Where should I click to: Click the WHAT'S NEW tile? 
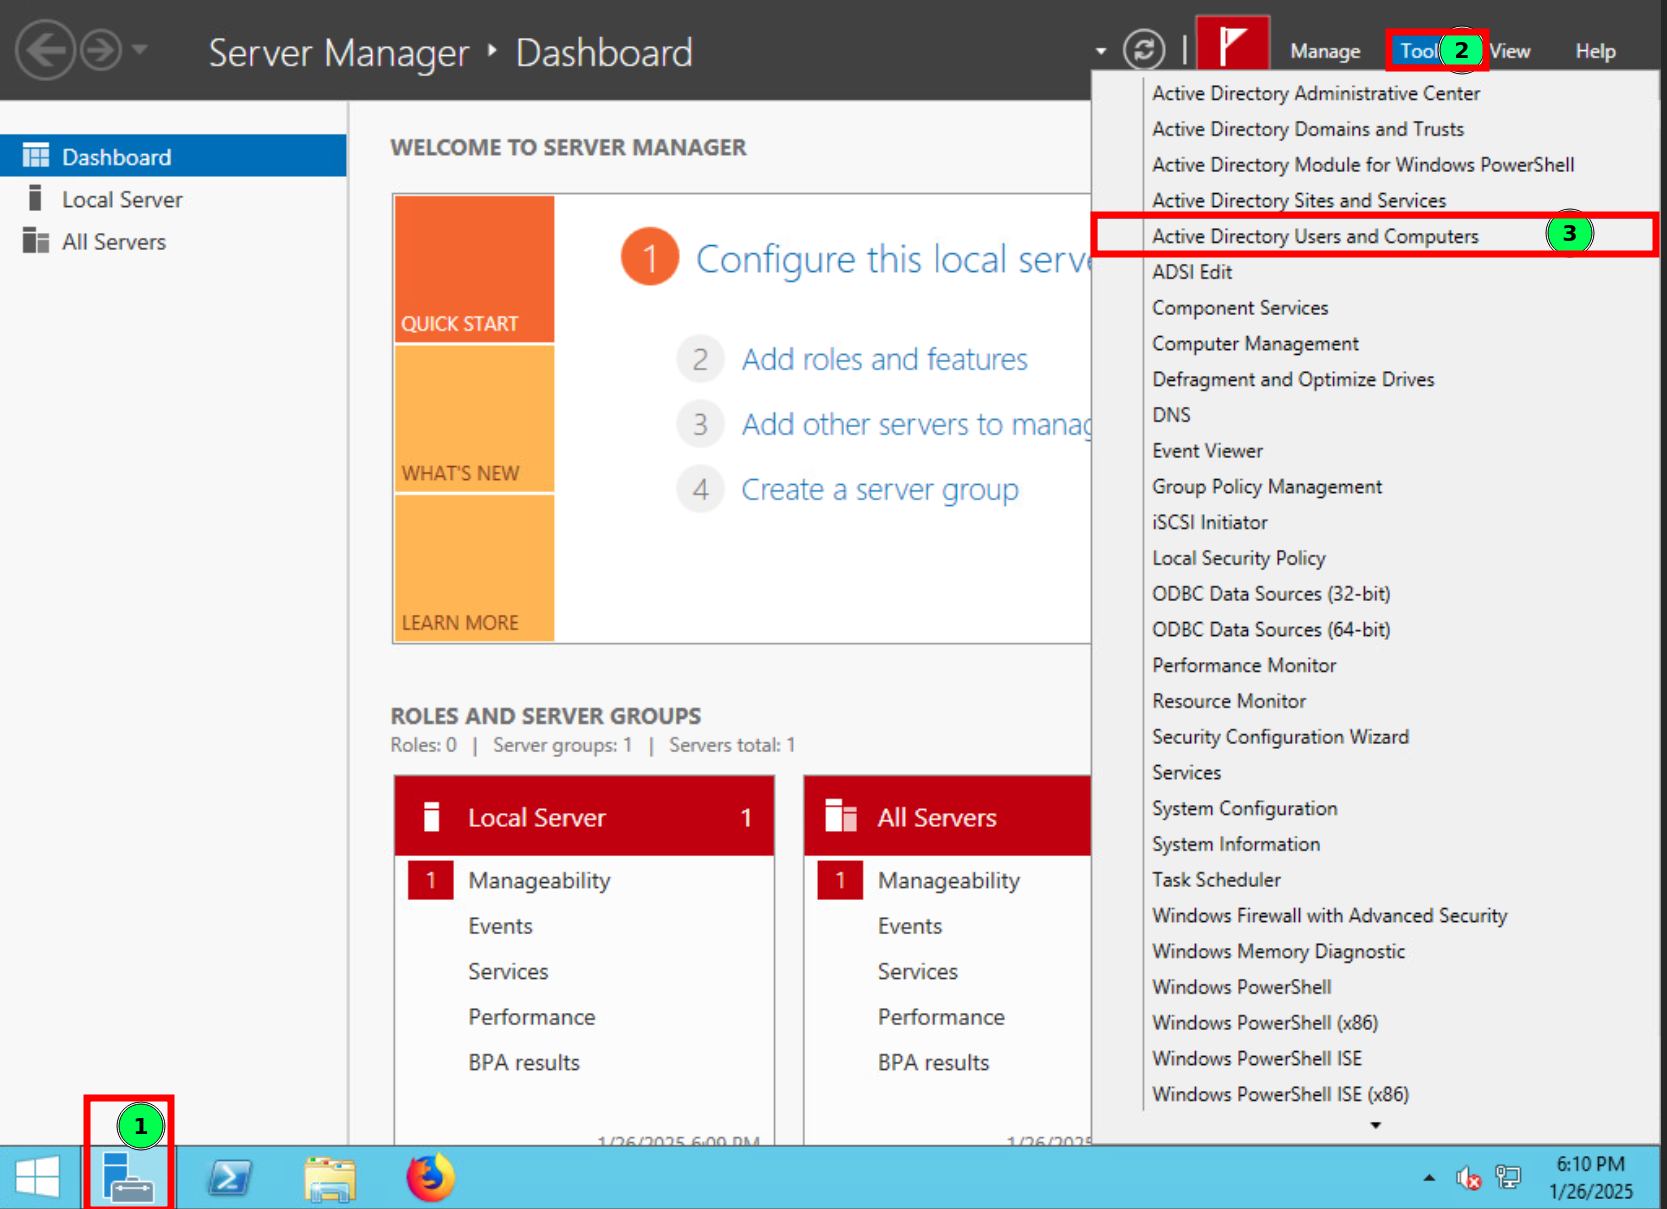point(474,419)
